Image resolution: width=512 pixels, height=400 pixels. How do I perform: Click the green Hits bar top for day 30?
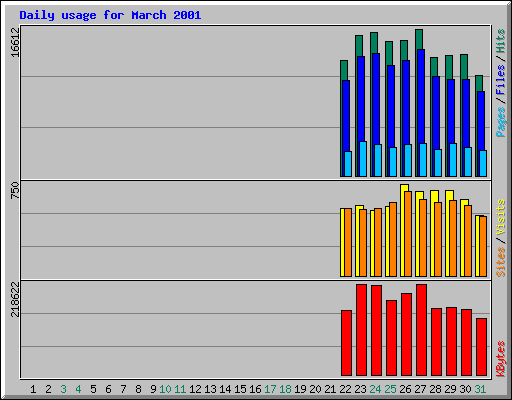pos(464,67)
